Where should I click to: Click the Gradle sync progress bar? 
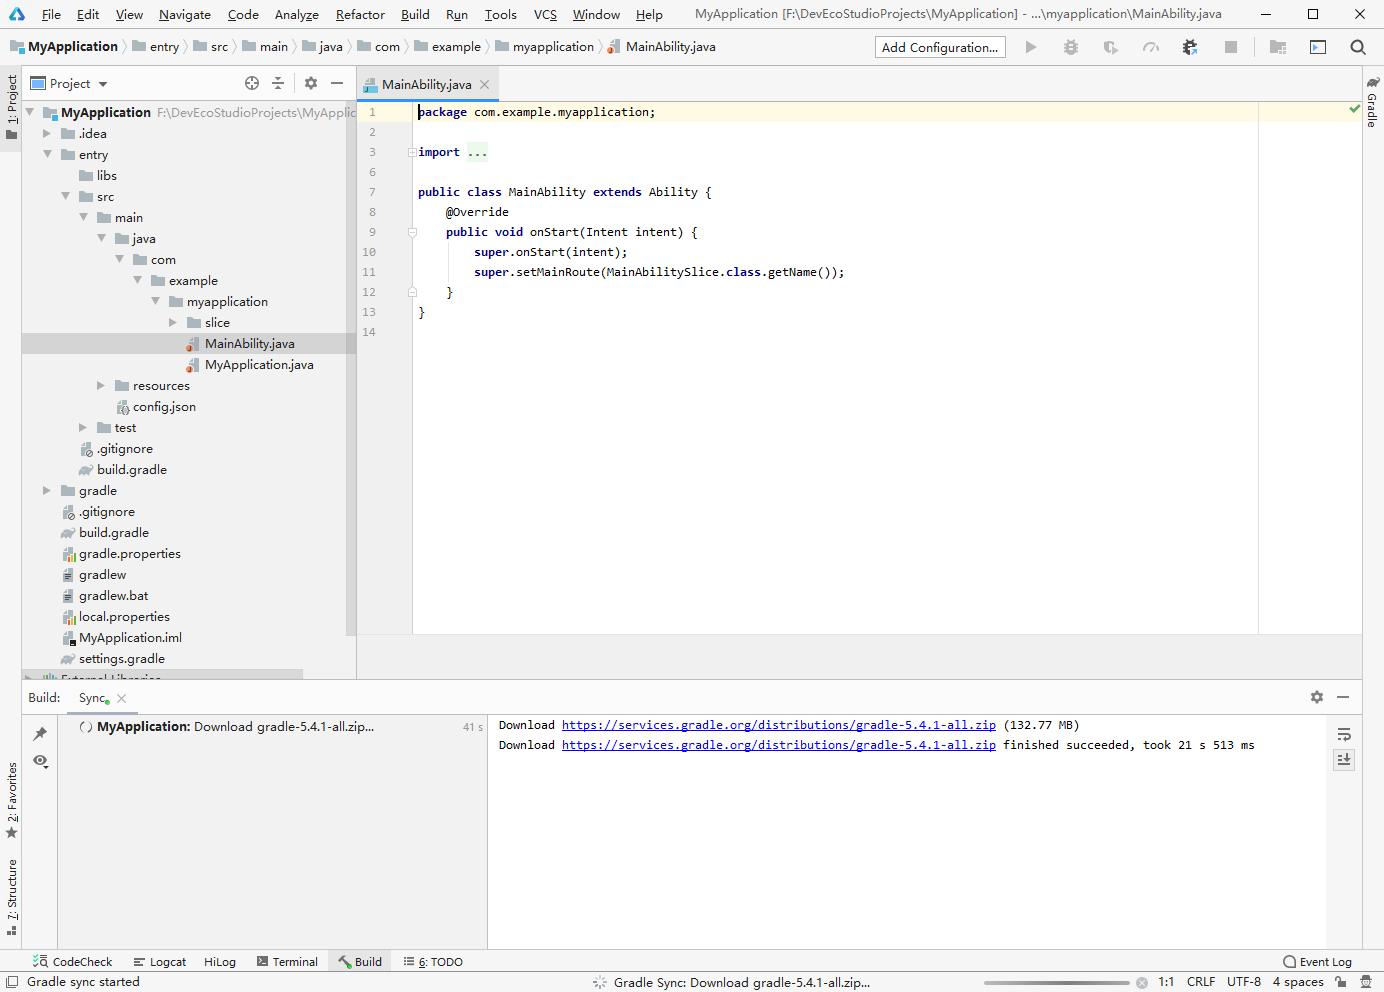[1056, 982]
